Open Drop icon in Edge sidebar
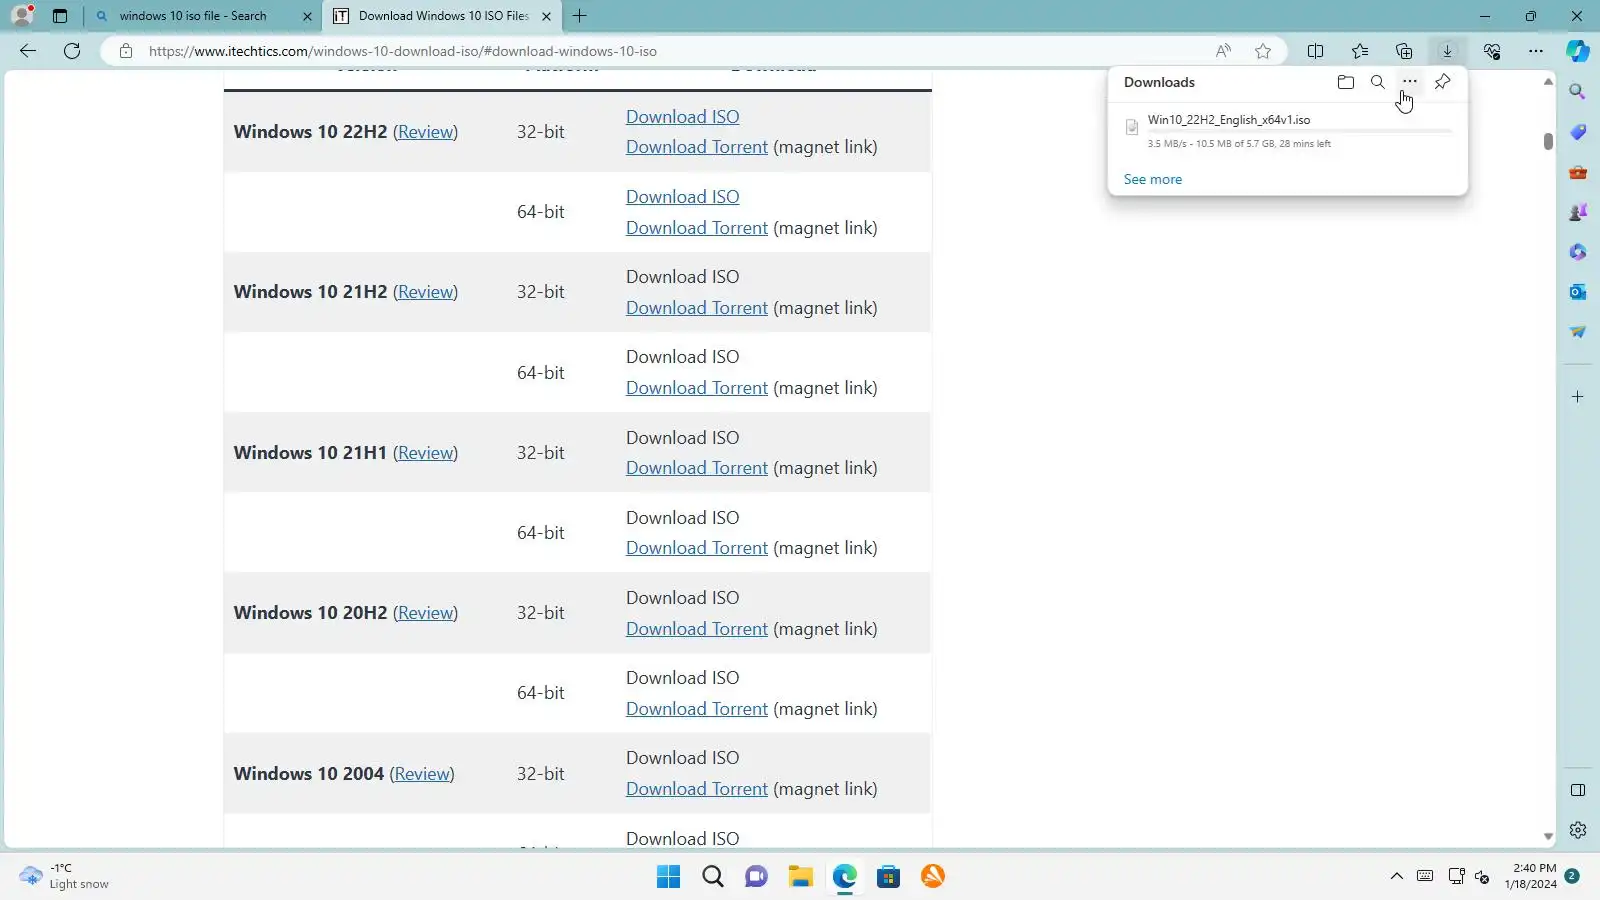Image resolution: width=1600 pixels, height=900 pixels. click(x=1578, y=332)
